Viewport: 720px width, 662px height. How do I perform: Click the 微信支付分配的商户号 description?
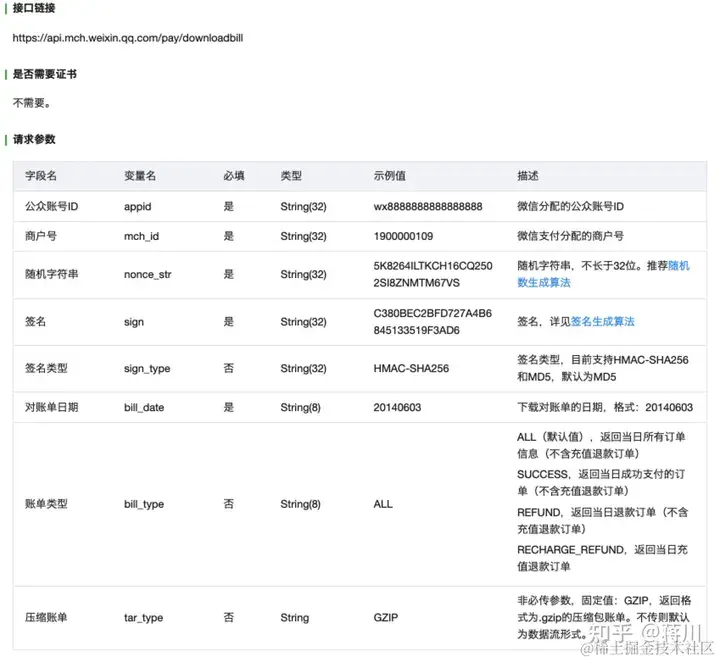[570, 236]
